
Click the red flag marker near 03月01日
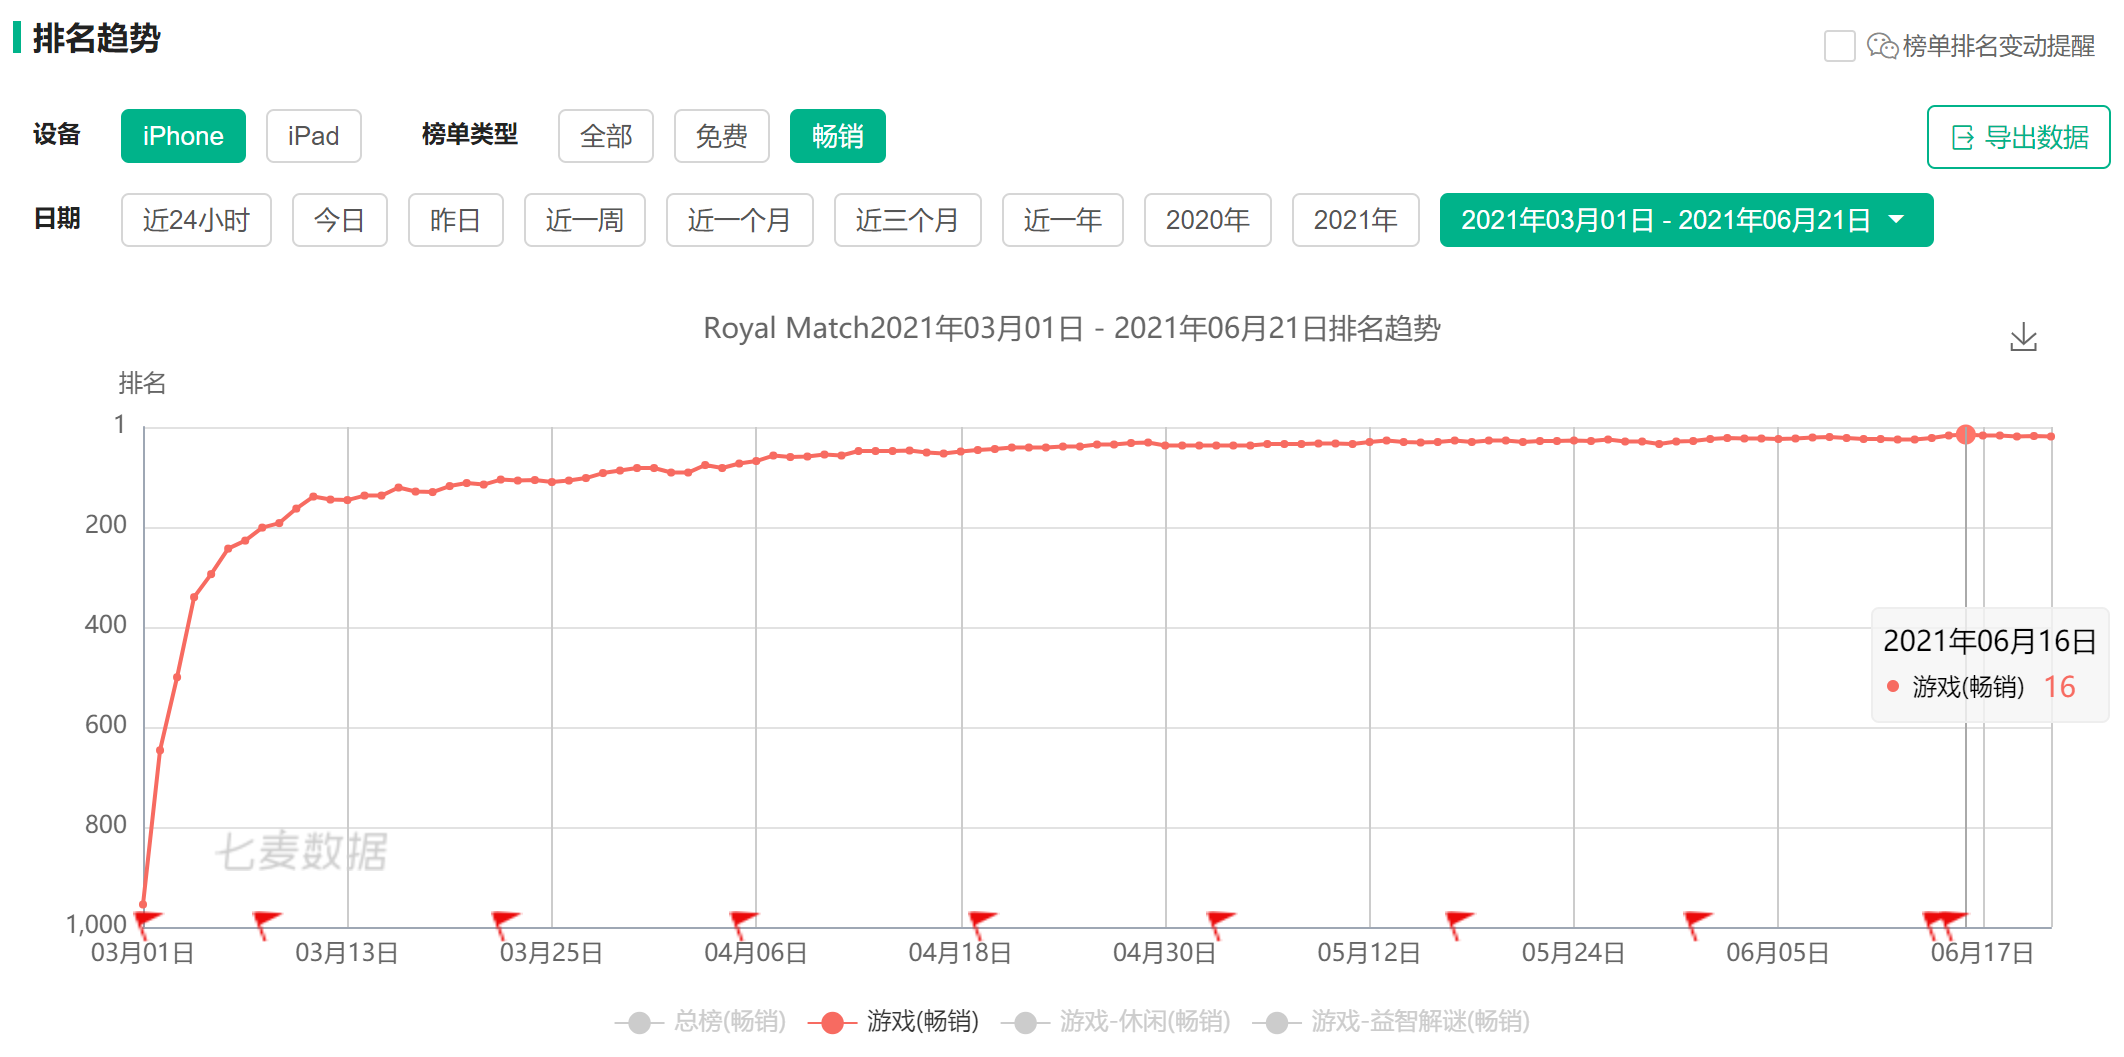[147, 921]
